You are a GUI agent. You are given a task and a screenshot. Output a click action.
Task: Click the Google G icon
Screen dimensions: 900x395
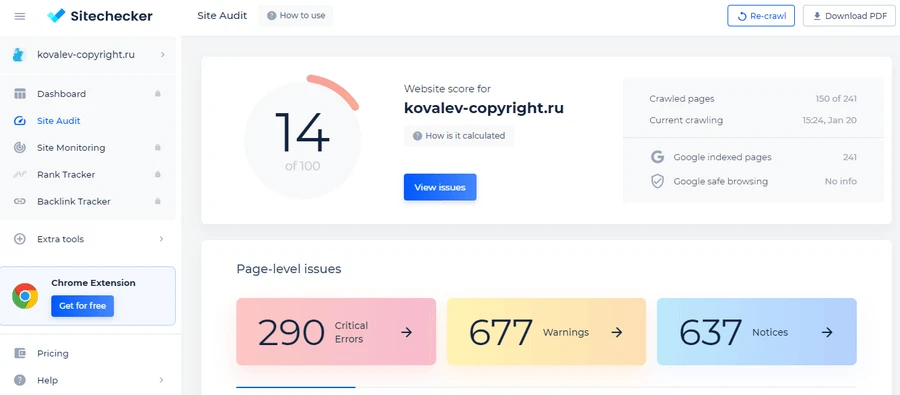click(657, 157)
